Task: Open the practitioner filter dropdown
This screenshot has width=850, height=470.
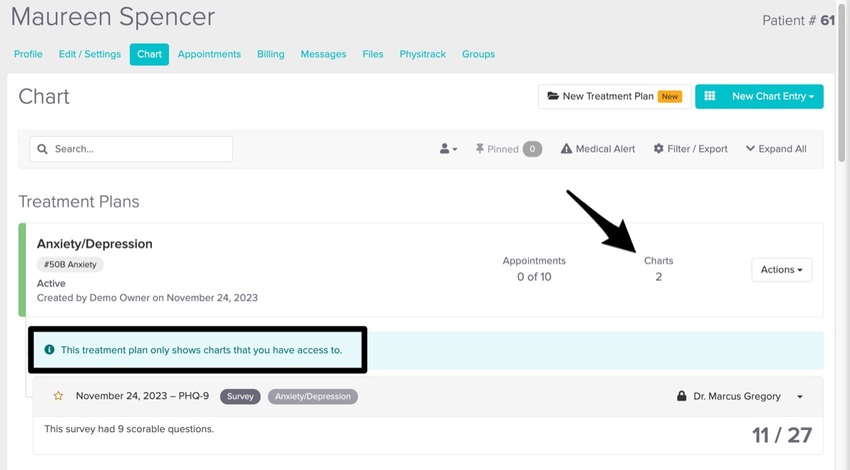Action: point(448,149)
